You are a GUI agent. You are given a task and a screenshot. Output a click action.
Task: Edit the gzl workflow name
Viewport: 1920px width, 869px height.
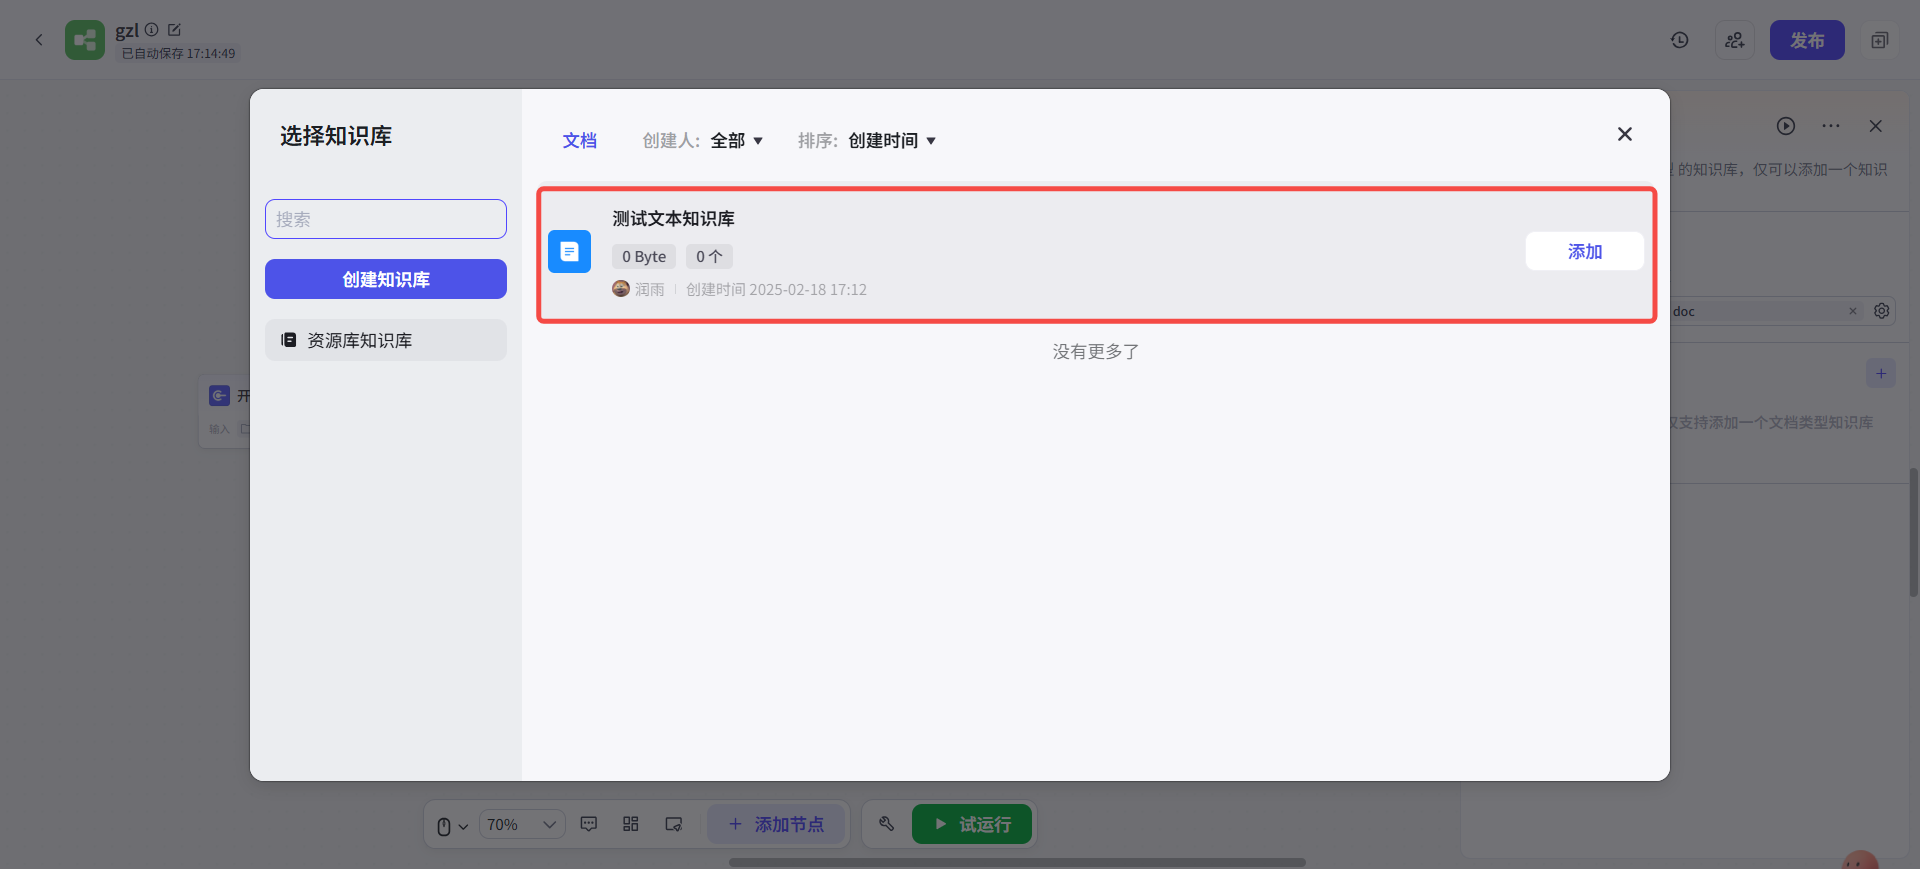(x=174, y=30)
